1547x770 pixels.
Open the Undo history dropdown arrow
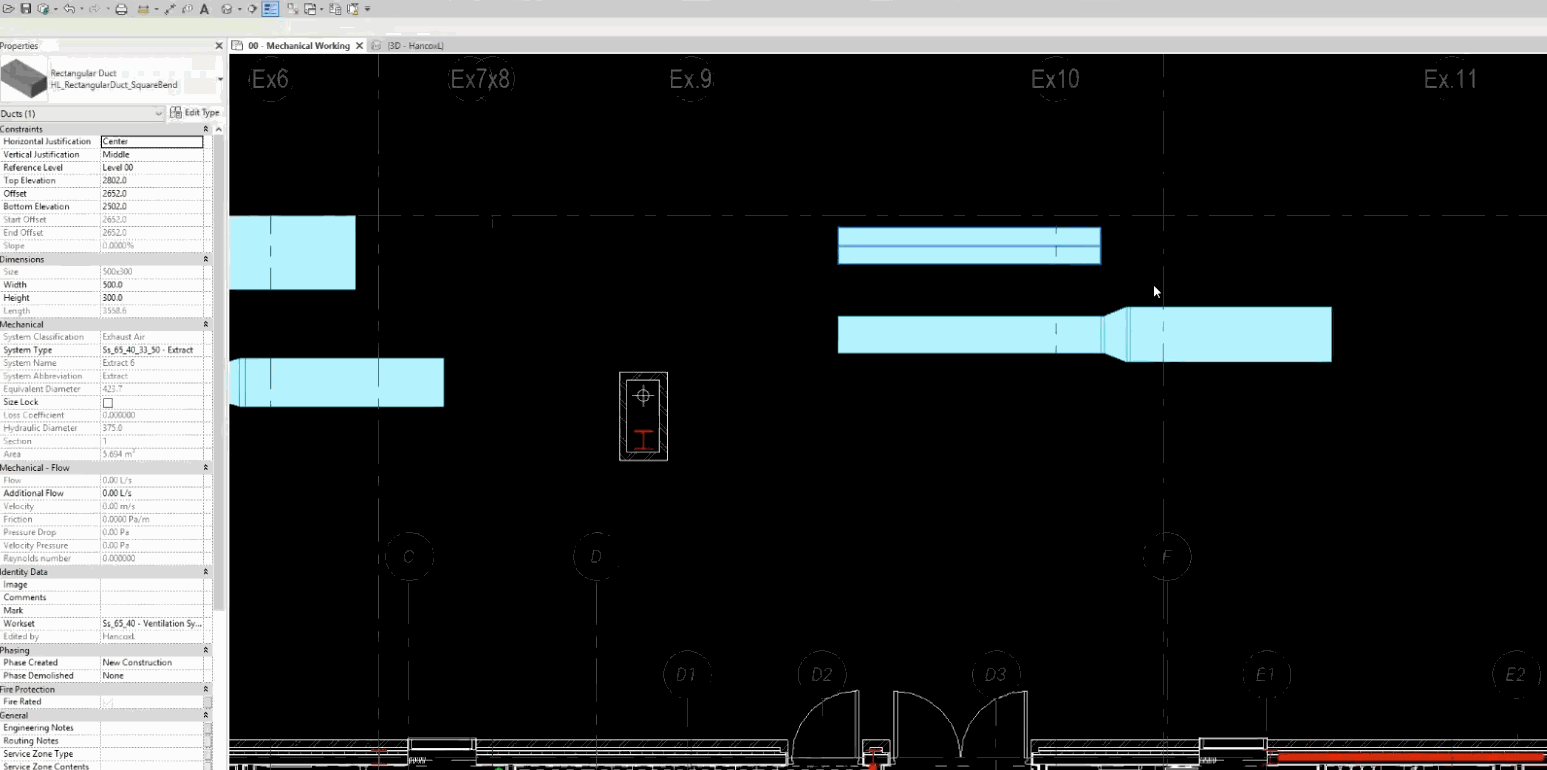80,10
